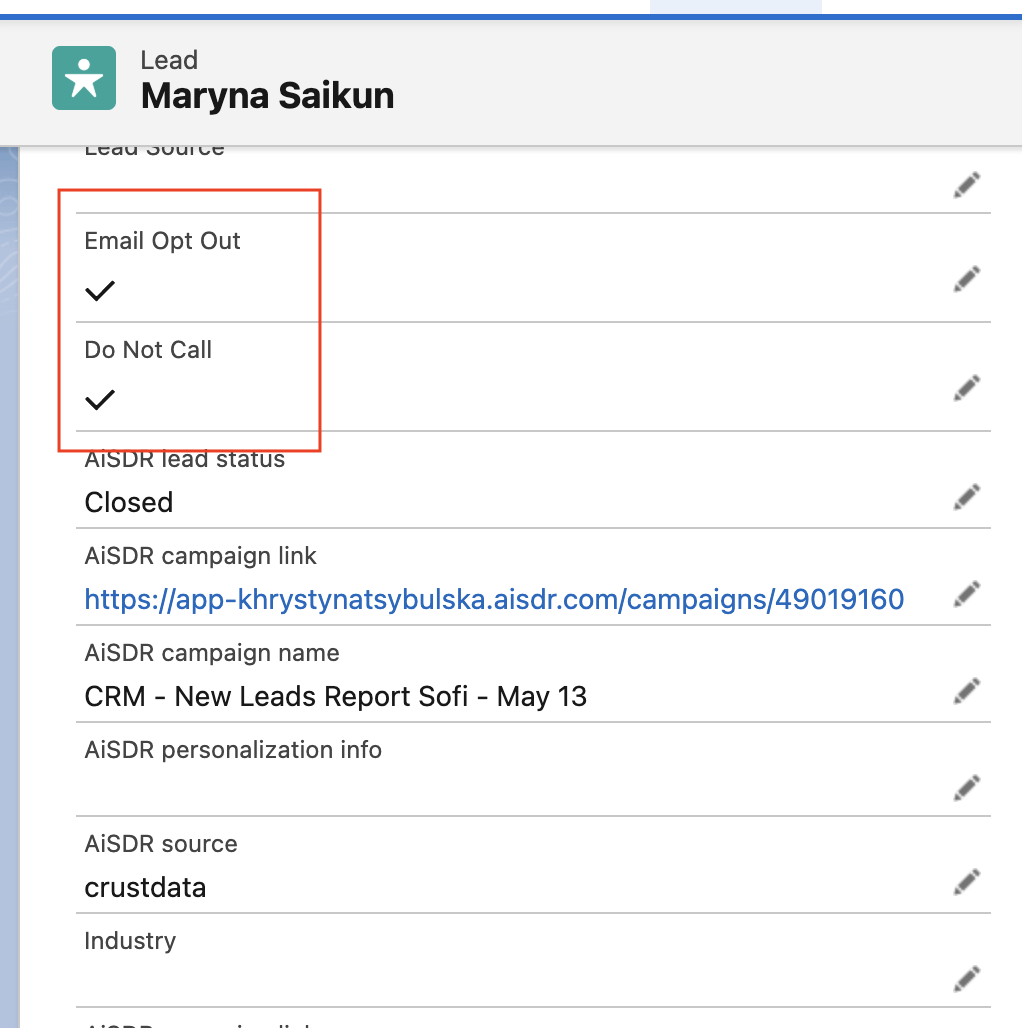
Task: Edit the Lead Source field pencil
Action: click(x=967, y=185)
